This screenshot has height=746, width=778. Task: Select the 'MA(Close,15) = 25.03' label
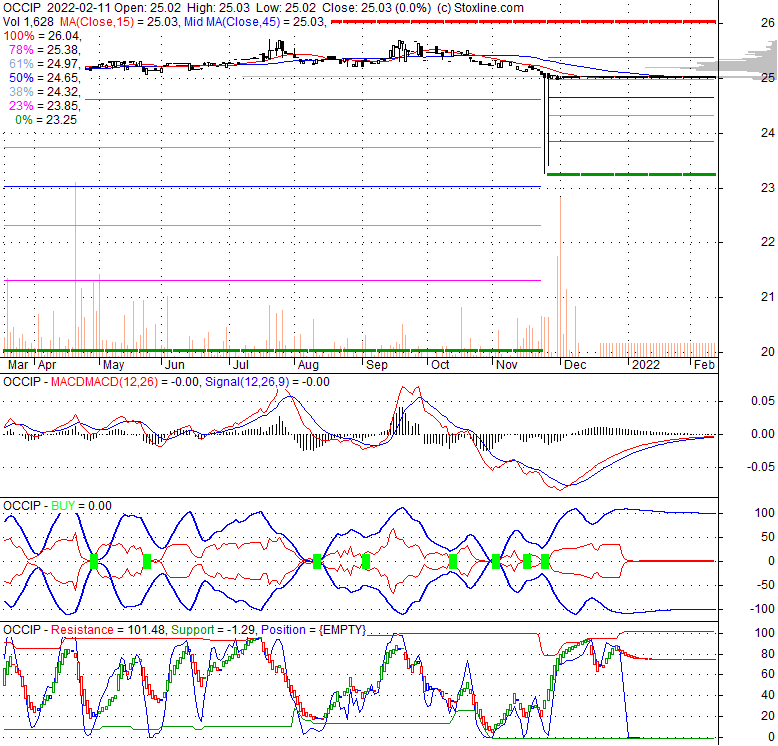(119, 22)
